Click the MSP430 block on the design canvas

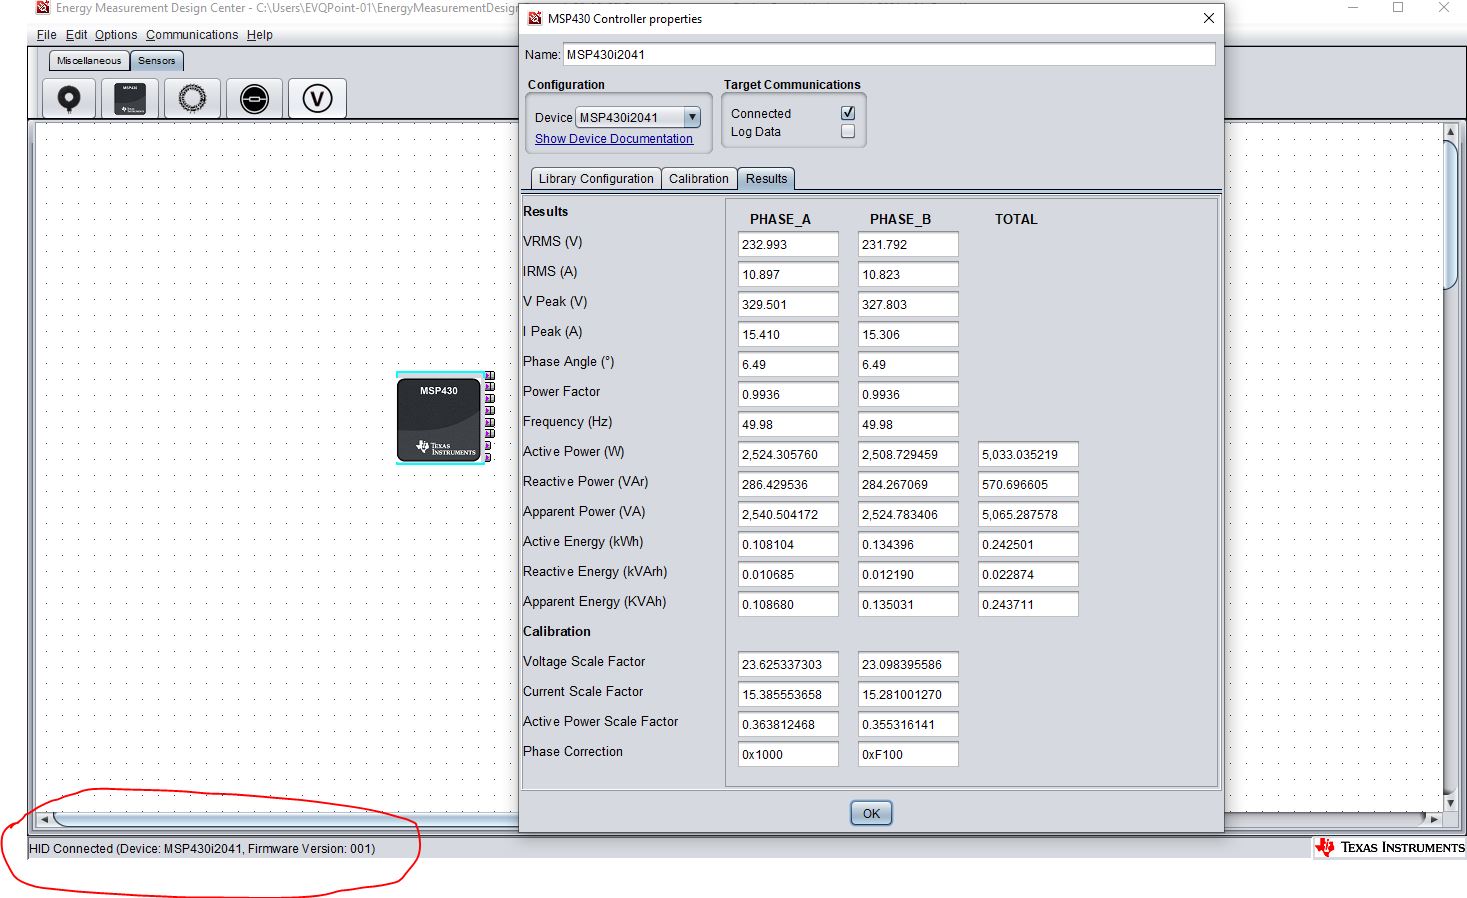click(440, 418)
